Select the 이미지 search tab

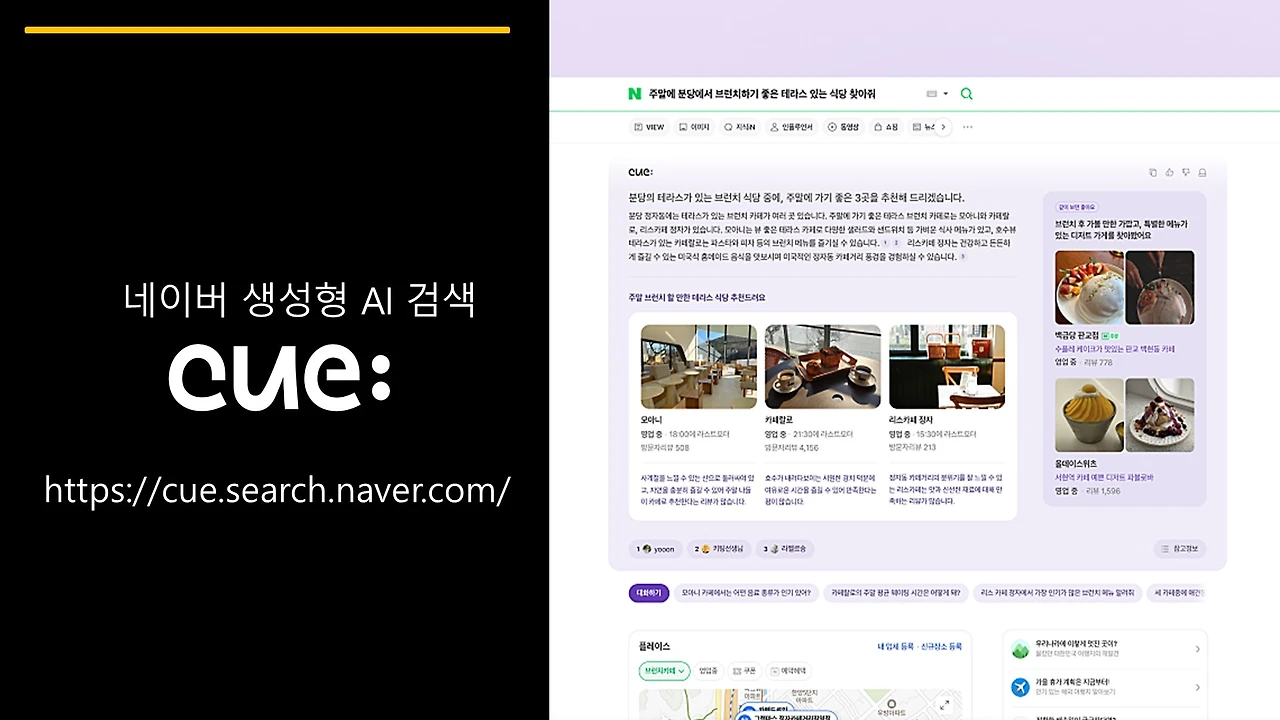[694, 127]
